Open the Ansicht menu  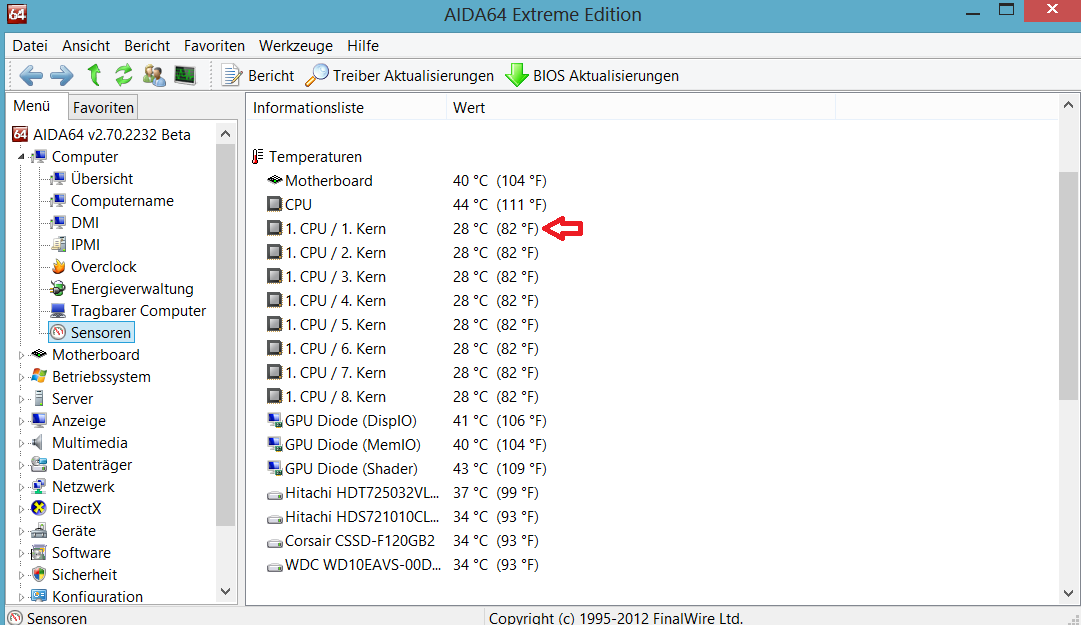pos(85,45)
